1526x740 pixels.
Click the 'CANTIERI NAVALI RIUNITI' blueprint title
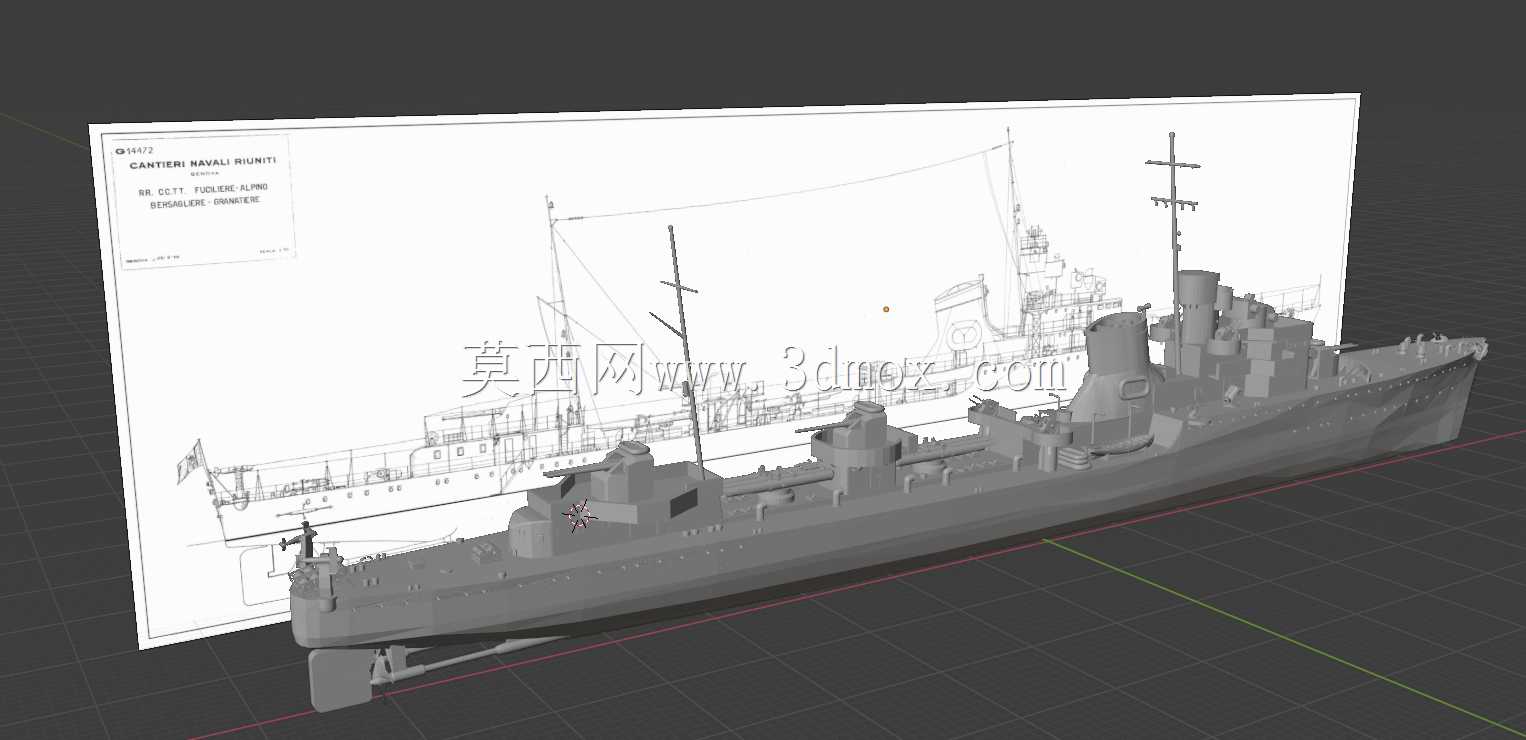203,163
